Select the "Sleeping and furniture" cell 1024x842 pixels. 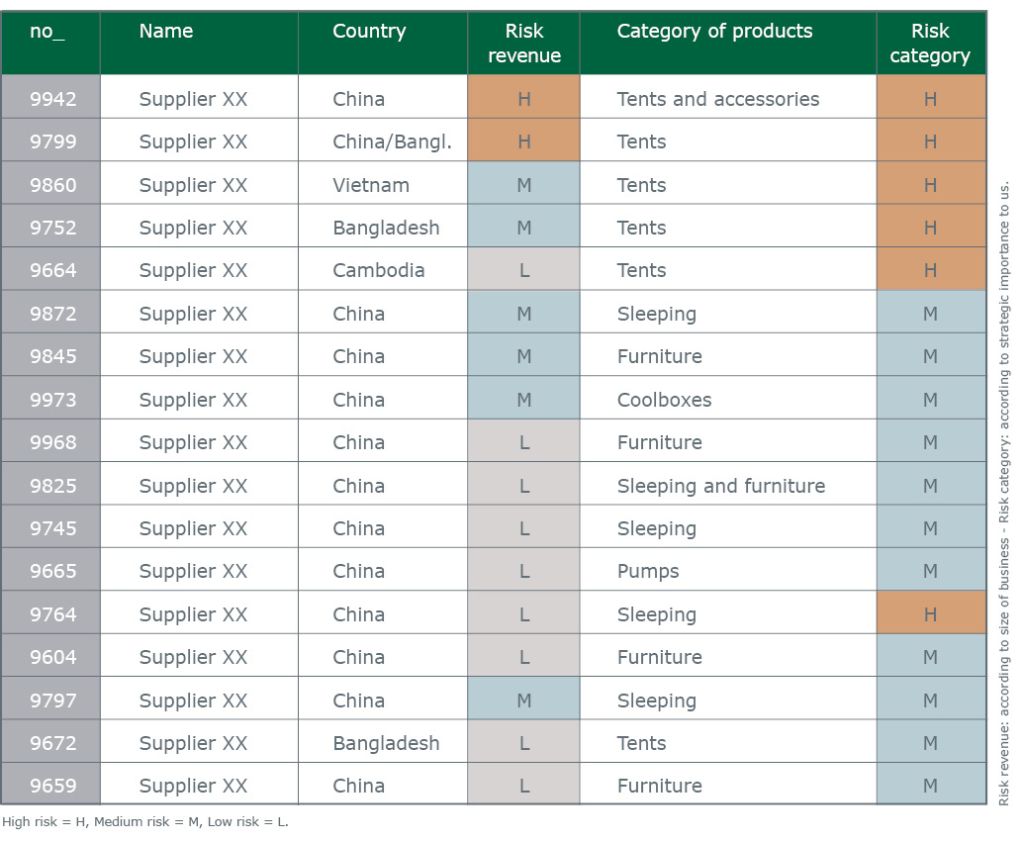720,486
